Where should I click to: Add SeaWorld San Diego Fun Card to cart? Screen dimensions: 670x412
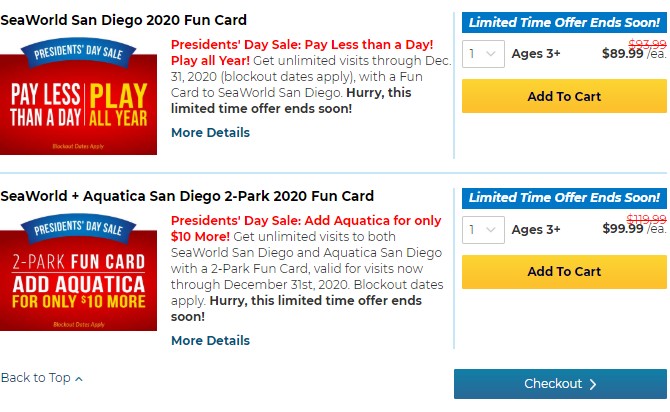coord(564,96)
